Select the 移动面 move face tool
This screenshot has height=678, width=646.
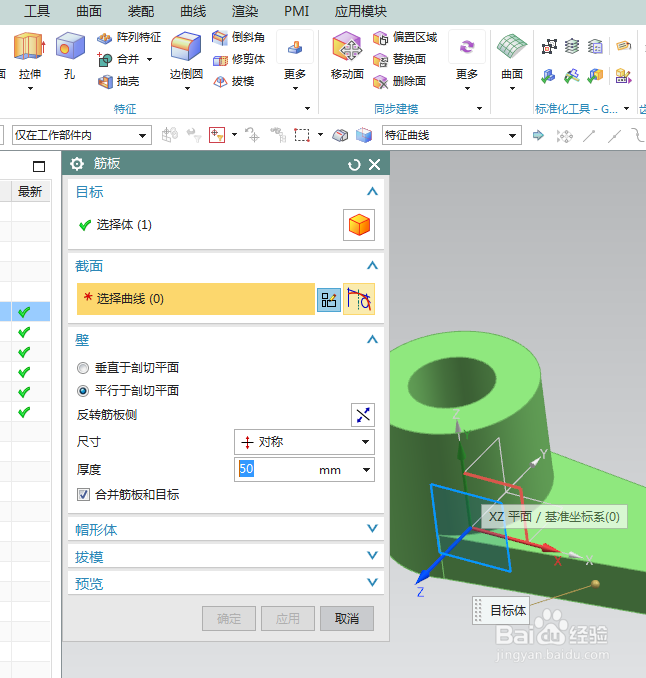(347, 55)
